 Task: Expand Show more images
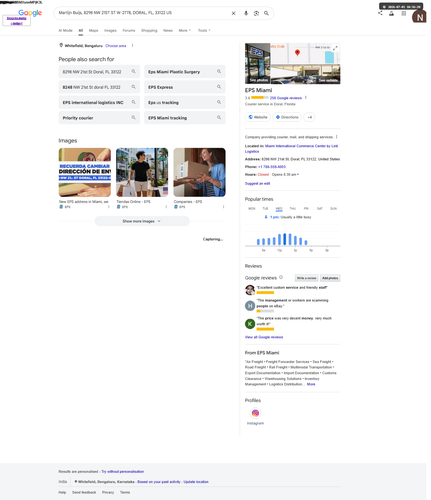pyautogui.click(x=142, y=221)
